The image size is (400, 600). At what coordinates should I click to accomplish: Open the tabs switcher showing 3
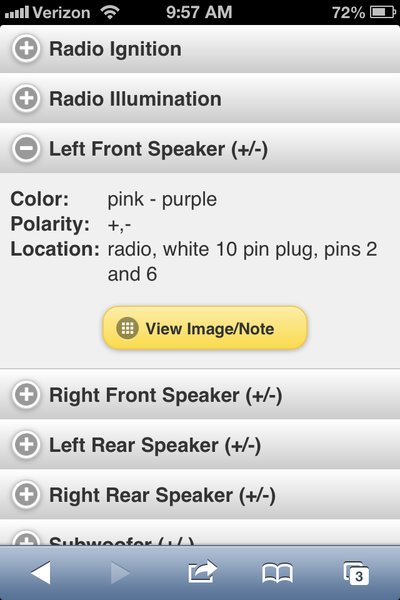[x=356, y=573]
